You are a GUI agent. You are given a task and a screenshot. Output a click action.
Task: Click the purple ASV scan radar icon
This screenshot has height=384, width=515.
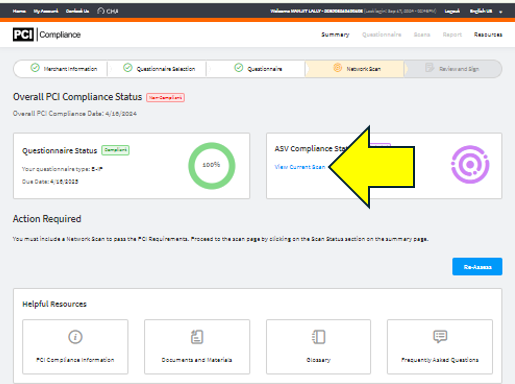point(470,164)
